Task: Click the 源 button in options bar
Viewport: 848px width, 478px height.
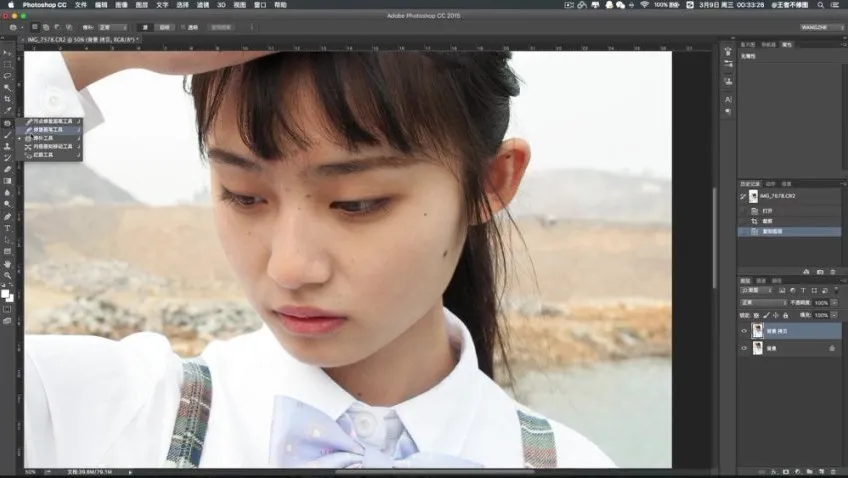Action: point(144,28)
